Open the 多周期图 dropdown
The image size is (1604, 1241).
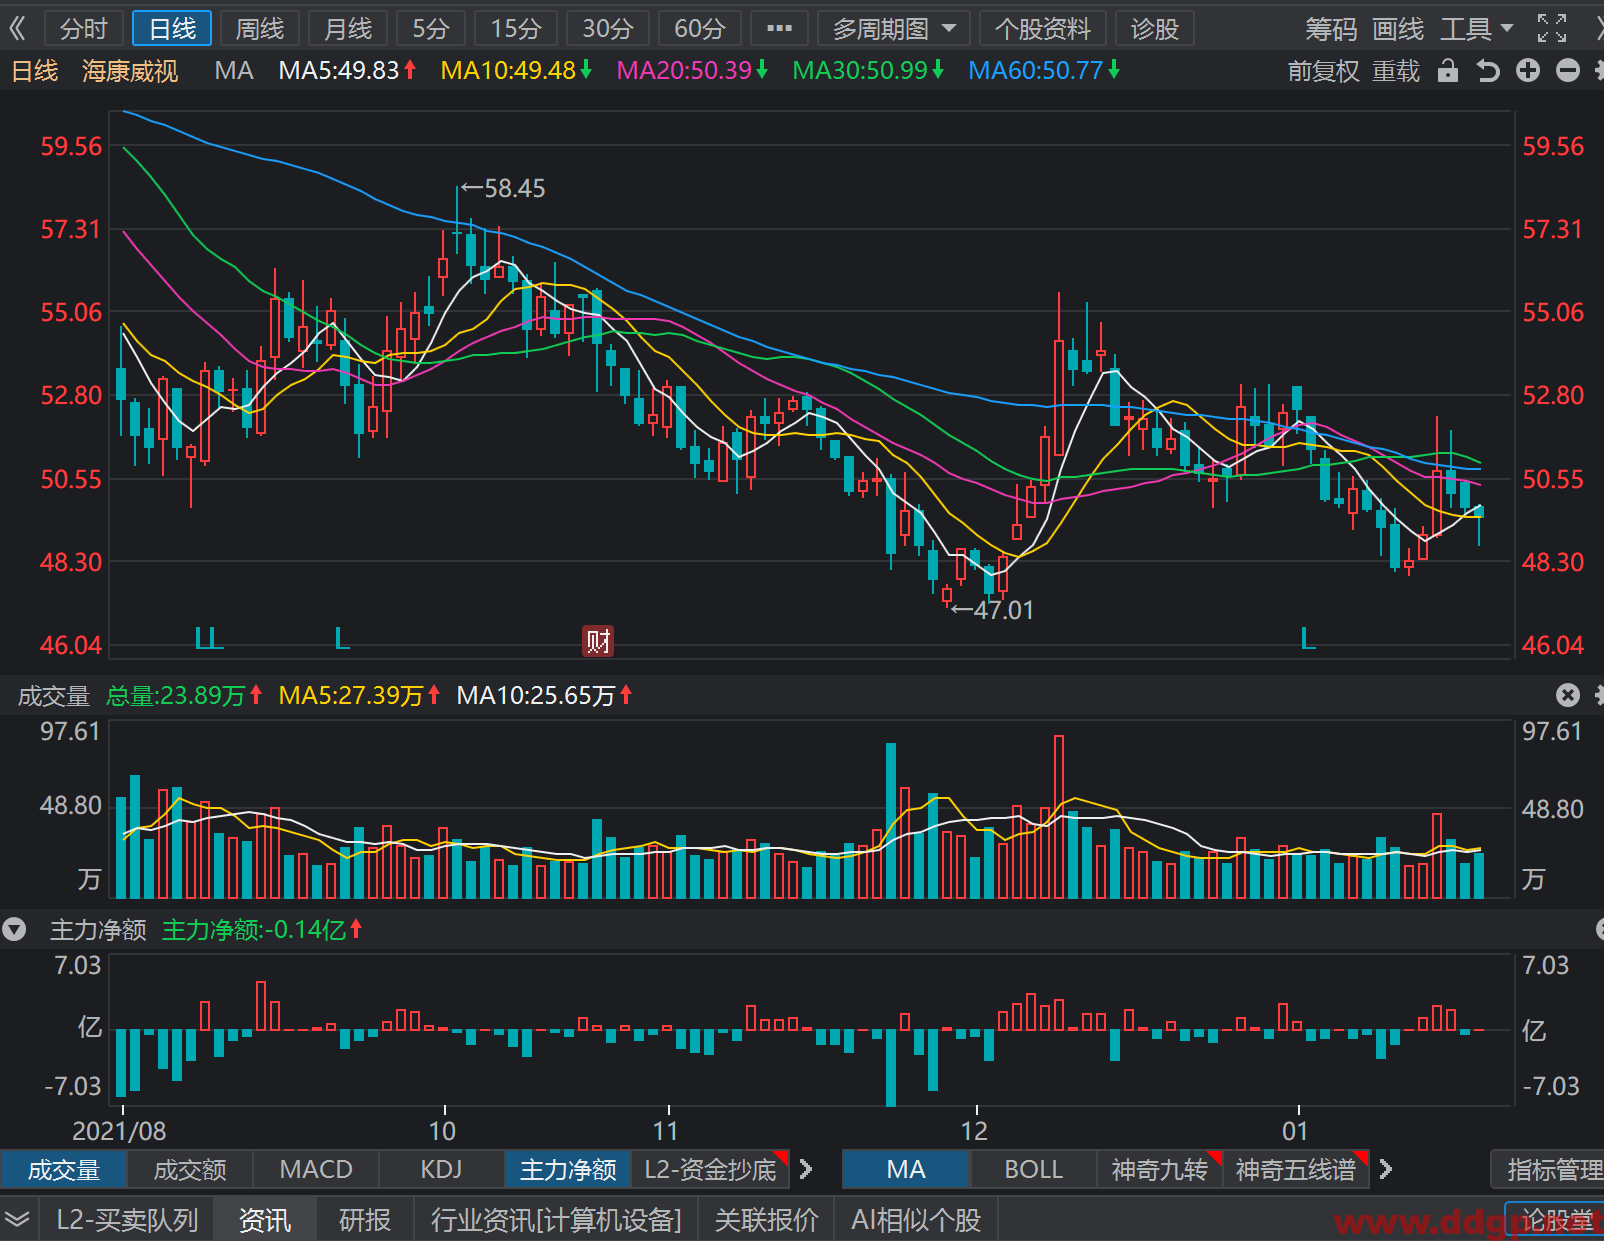(x=894, y=29)
